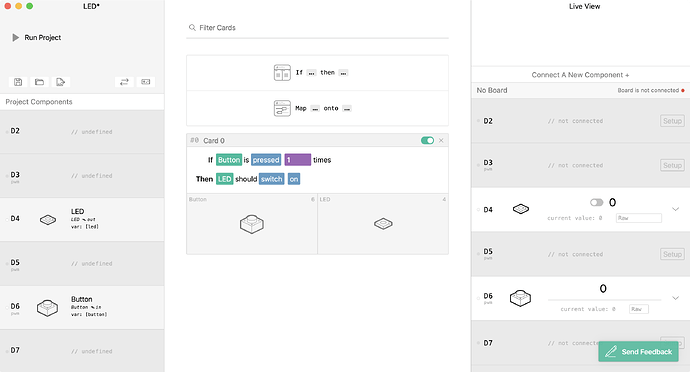Click the Map-onto card template icon

click(x=282, y=108)
